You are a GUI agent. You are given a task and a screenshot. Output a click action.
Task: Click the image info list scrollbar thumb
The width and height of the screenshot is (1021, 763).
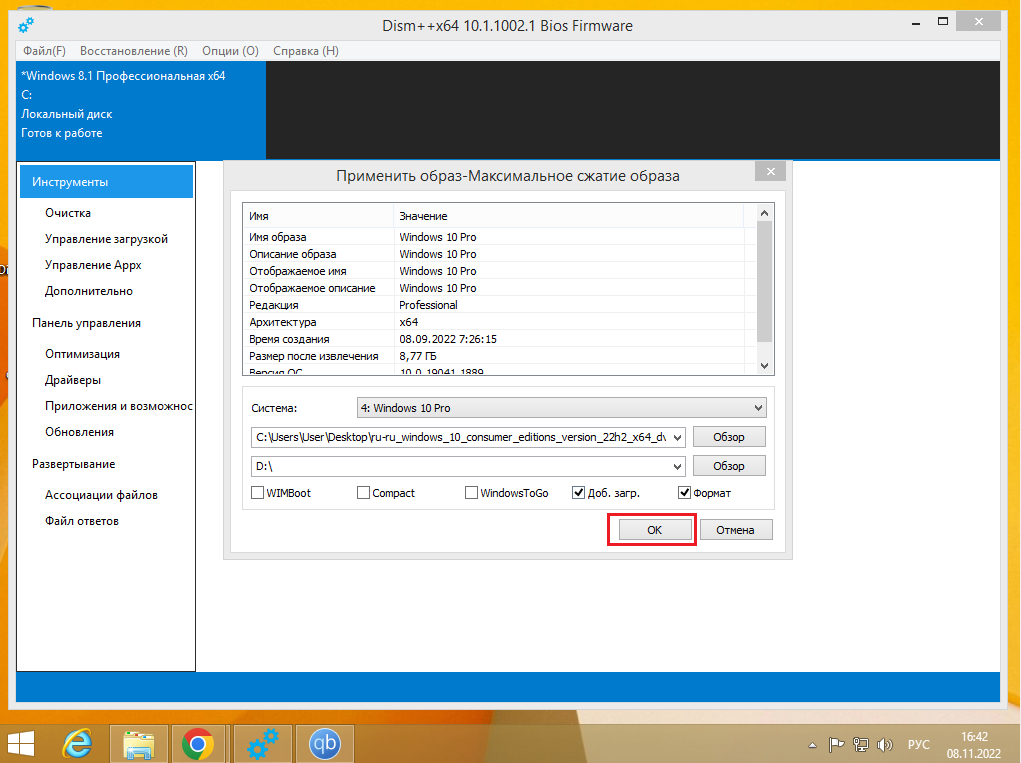point(764,281)
